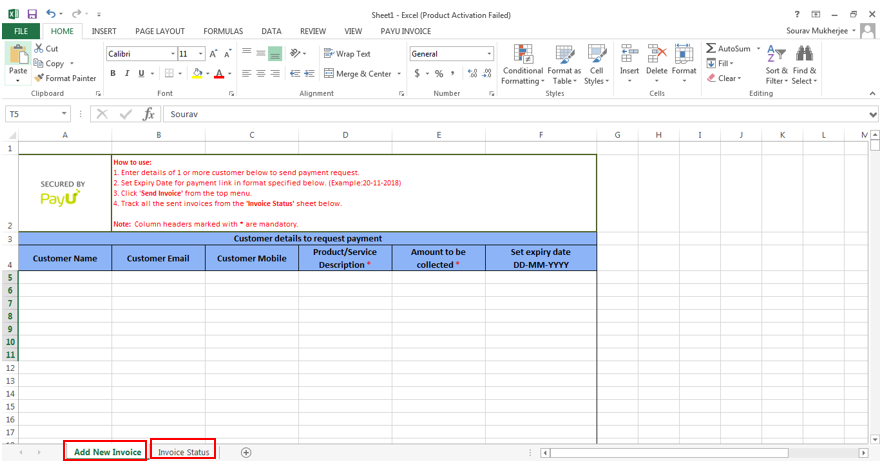Click the Borders icon

pyautogui.click(x=169, y=74)
